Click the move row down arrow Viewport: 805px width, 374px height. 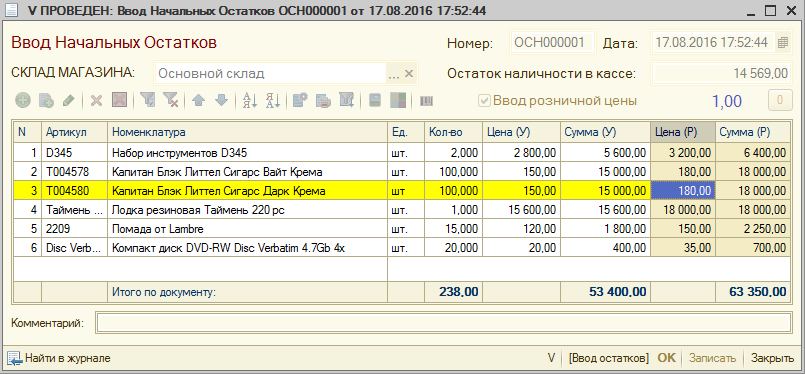coord(221,100)
